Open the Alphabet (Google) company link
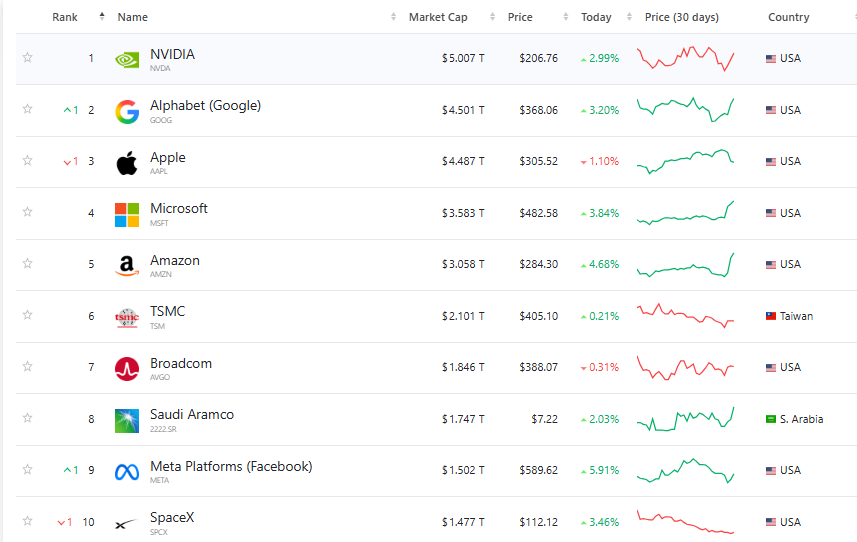Screen dimensions: 857x542 (x=206, y=105)
